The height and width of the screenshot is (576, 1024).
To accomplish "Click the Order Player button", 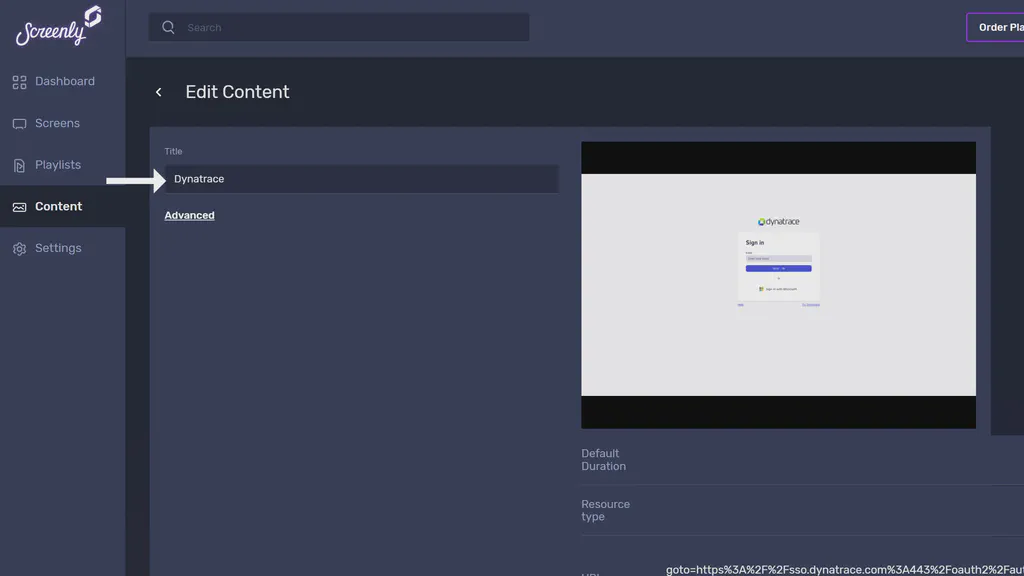I will (1000, 27).
